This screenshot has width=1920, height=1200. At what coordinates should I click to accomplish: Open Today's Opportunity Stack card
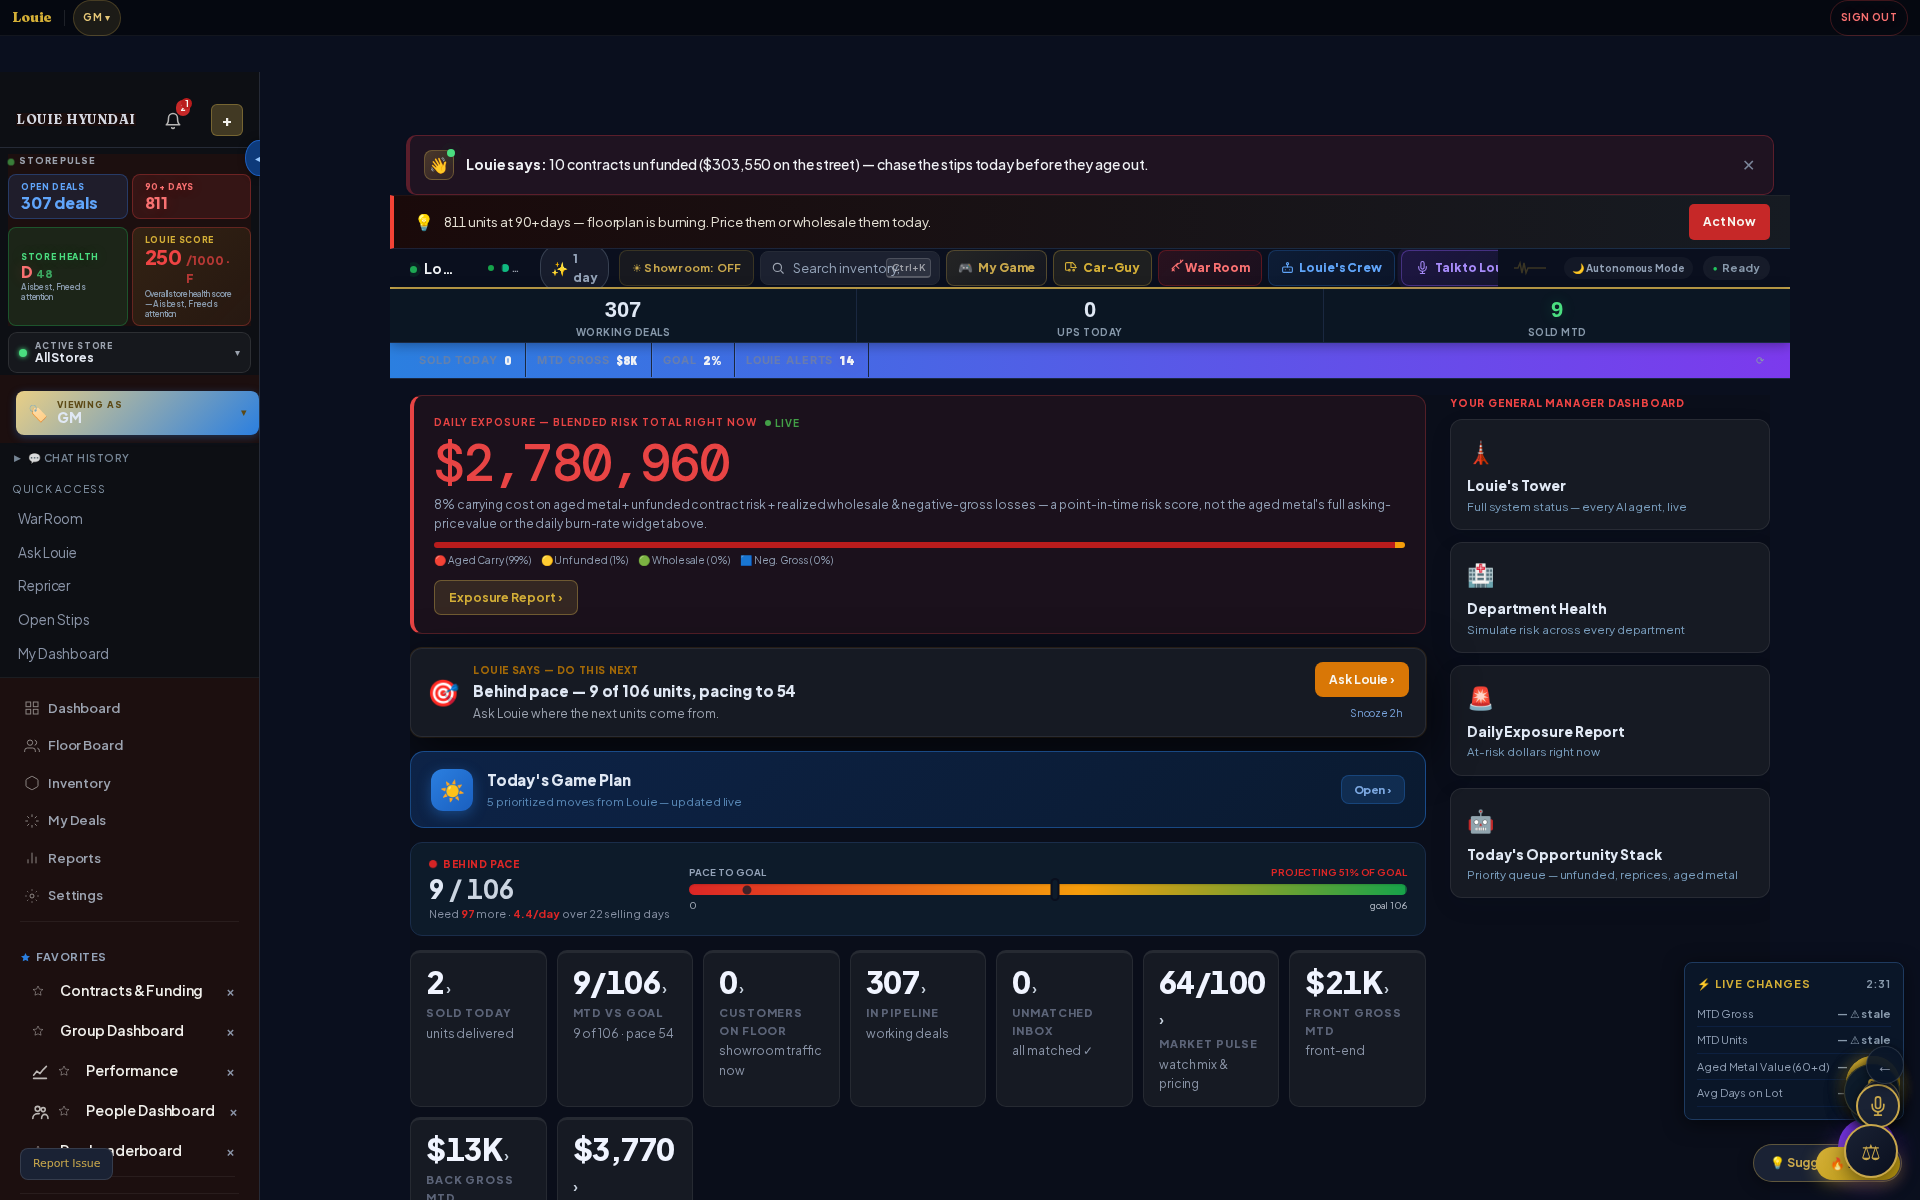coord(1609,843)
